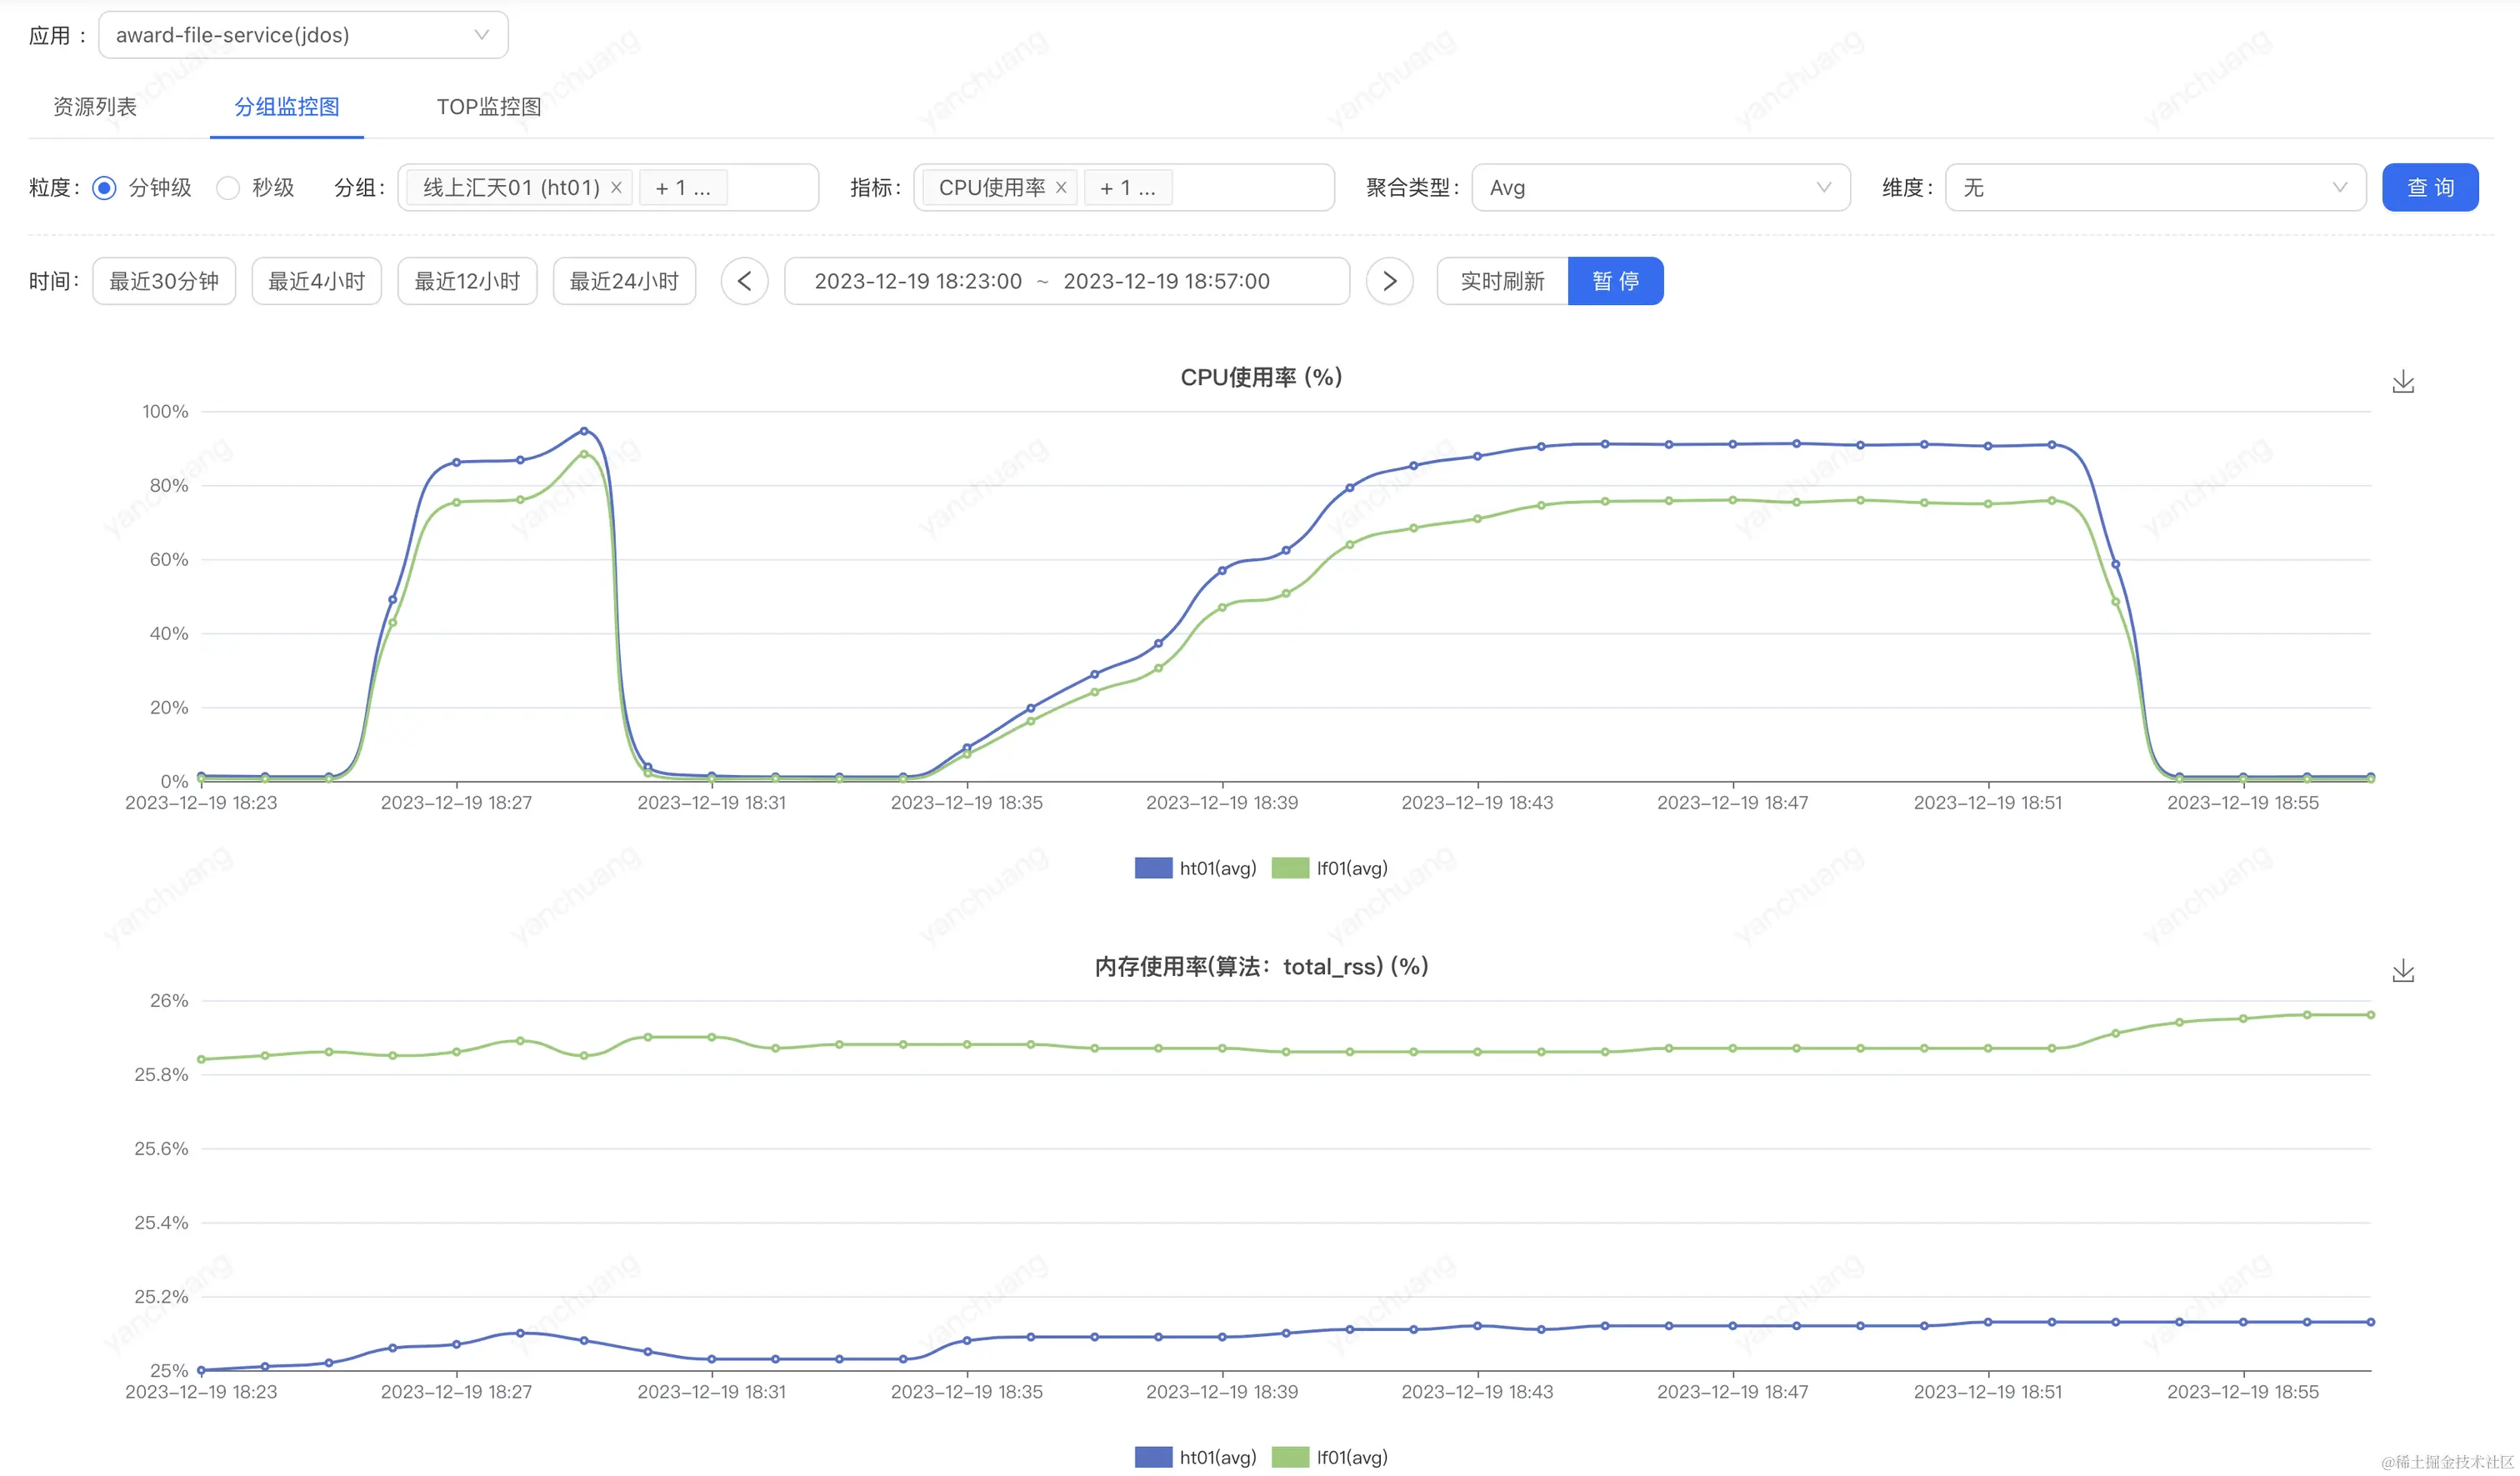
Task: Expand 聚合类型 Avg dropdown
Action: pos(1660,188)
